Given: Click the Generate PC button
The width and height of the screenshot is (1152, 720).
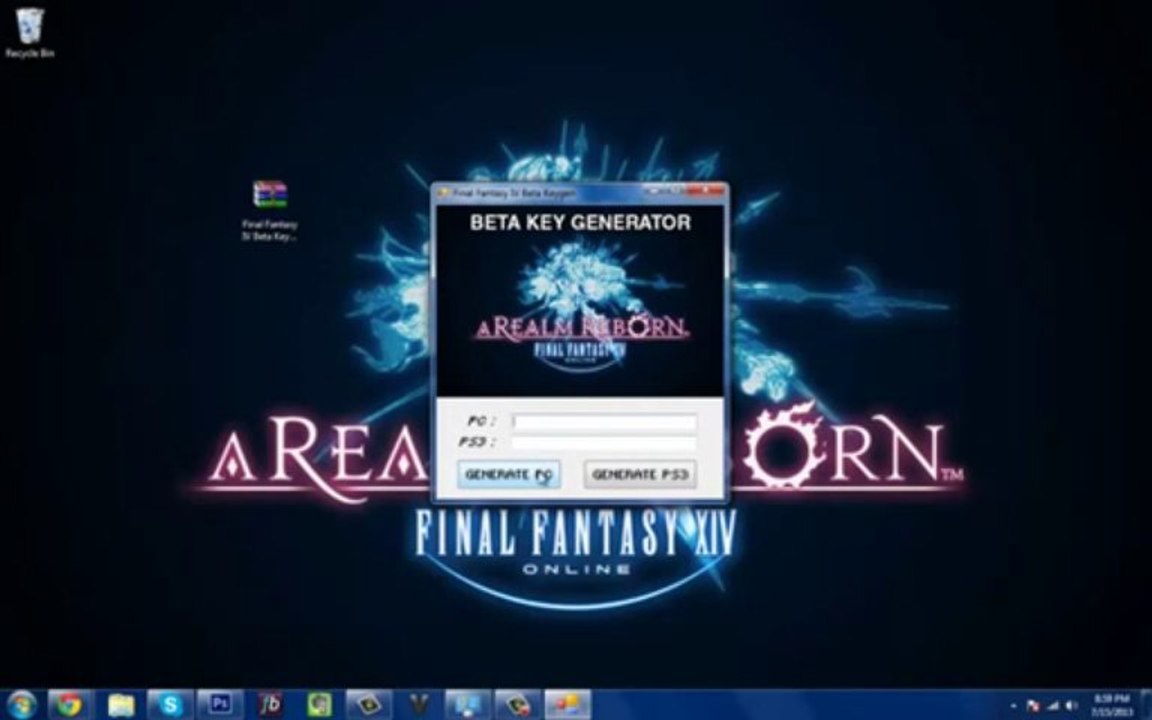Looking at the screenshot, I should [508, 475].
